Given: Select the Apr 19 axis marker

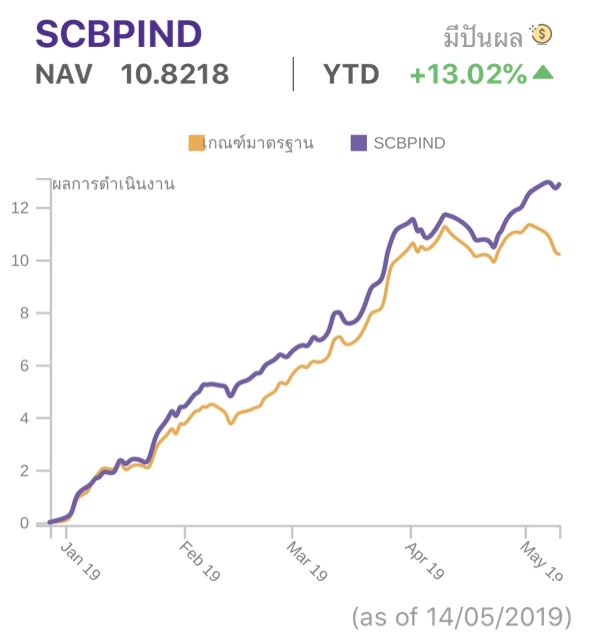Looking at the screenshot, I should pyautogui.click(x=424, y=561).
